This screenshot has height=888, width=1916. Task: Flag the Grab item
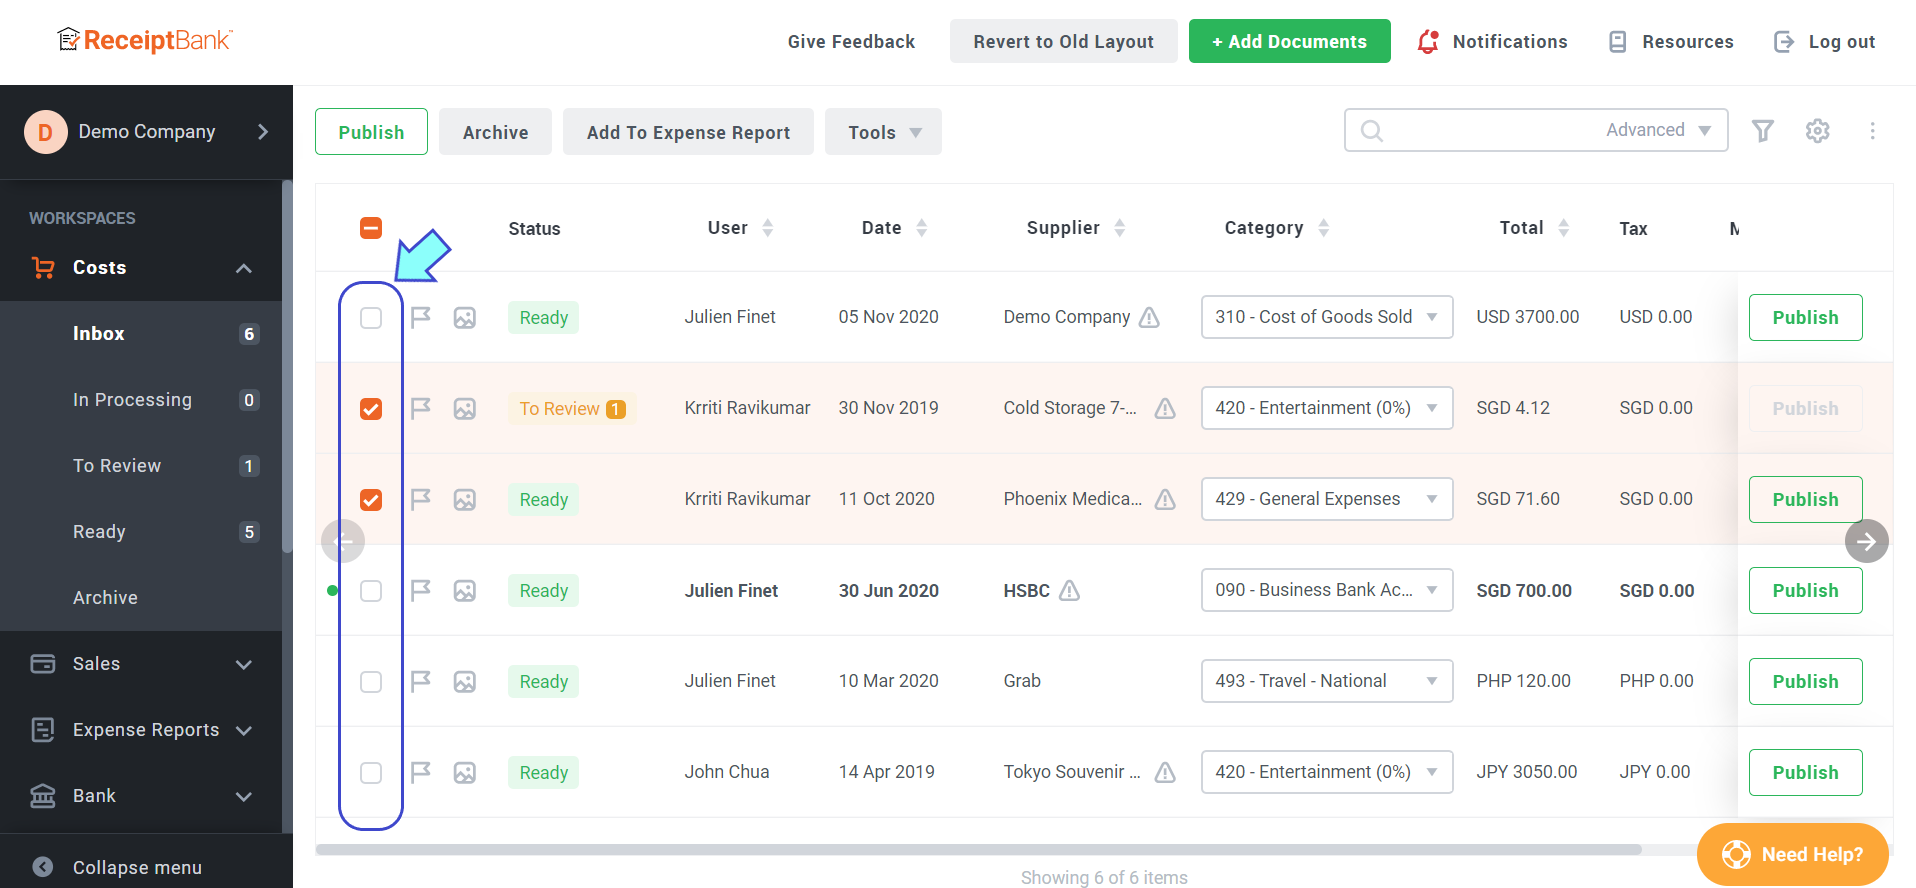[421, 681]
